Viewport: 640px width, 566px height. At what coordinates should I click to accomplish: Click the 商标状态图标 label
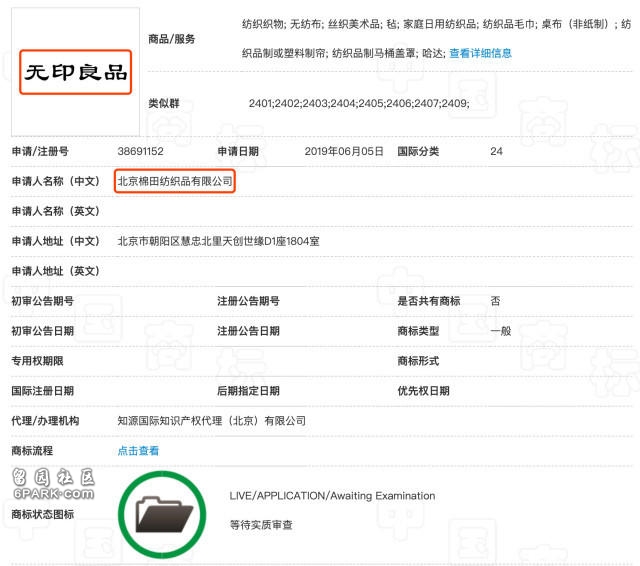click(42, 514)
